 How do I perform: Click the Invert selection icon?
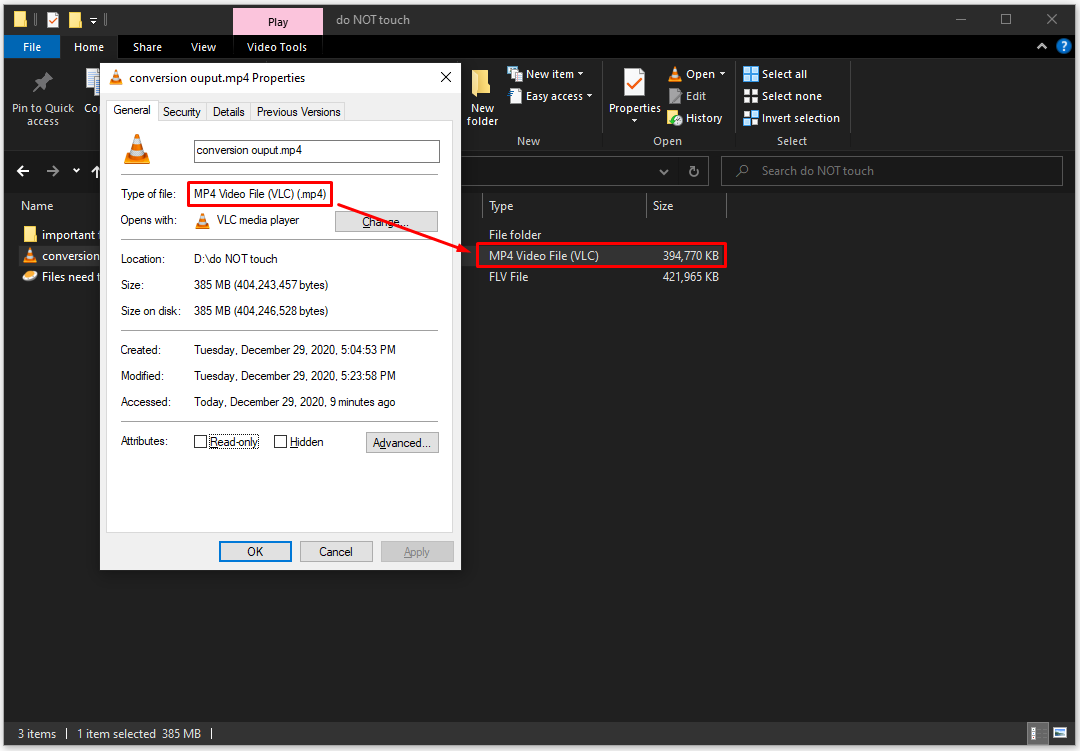751,118
